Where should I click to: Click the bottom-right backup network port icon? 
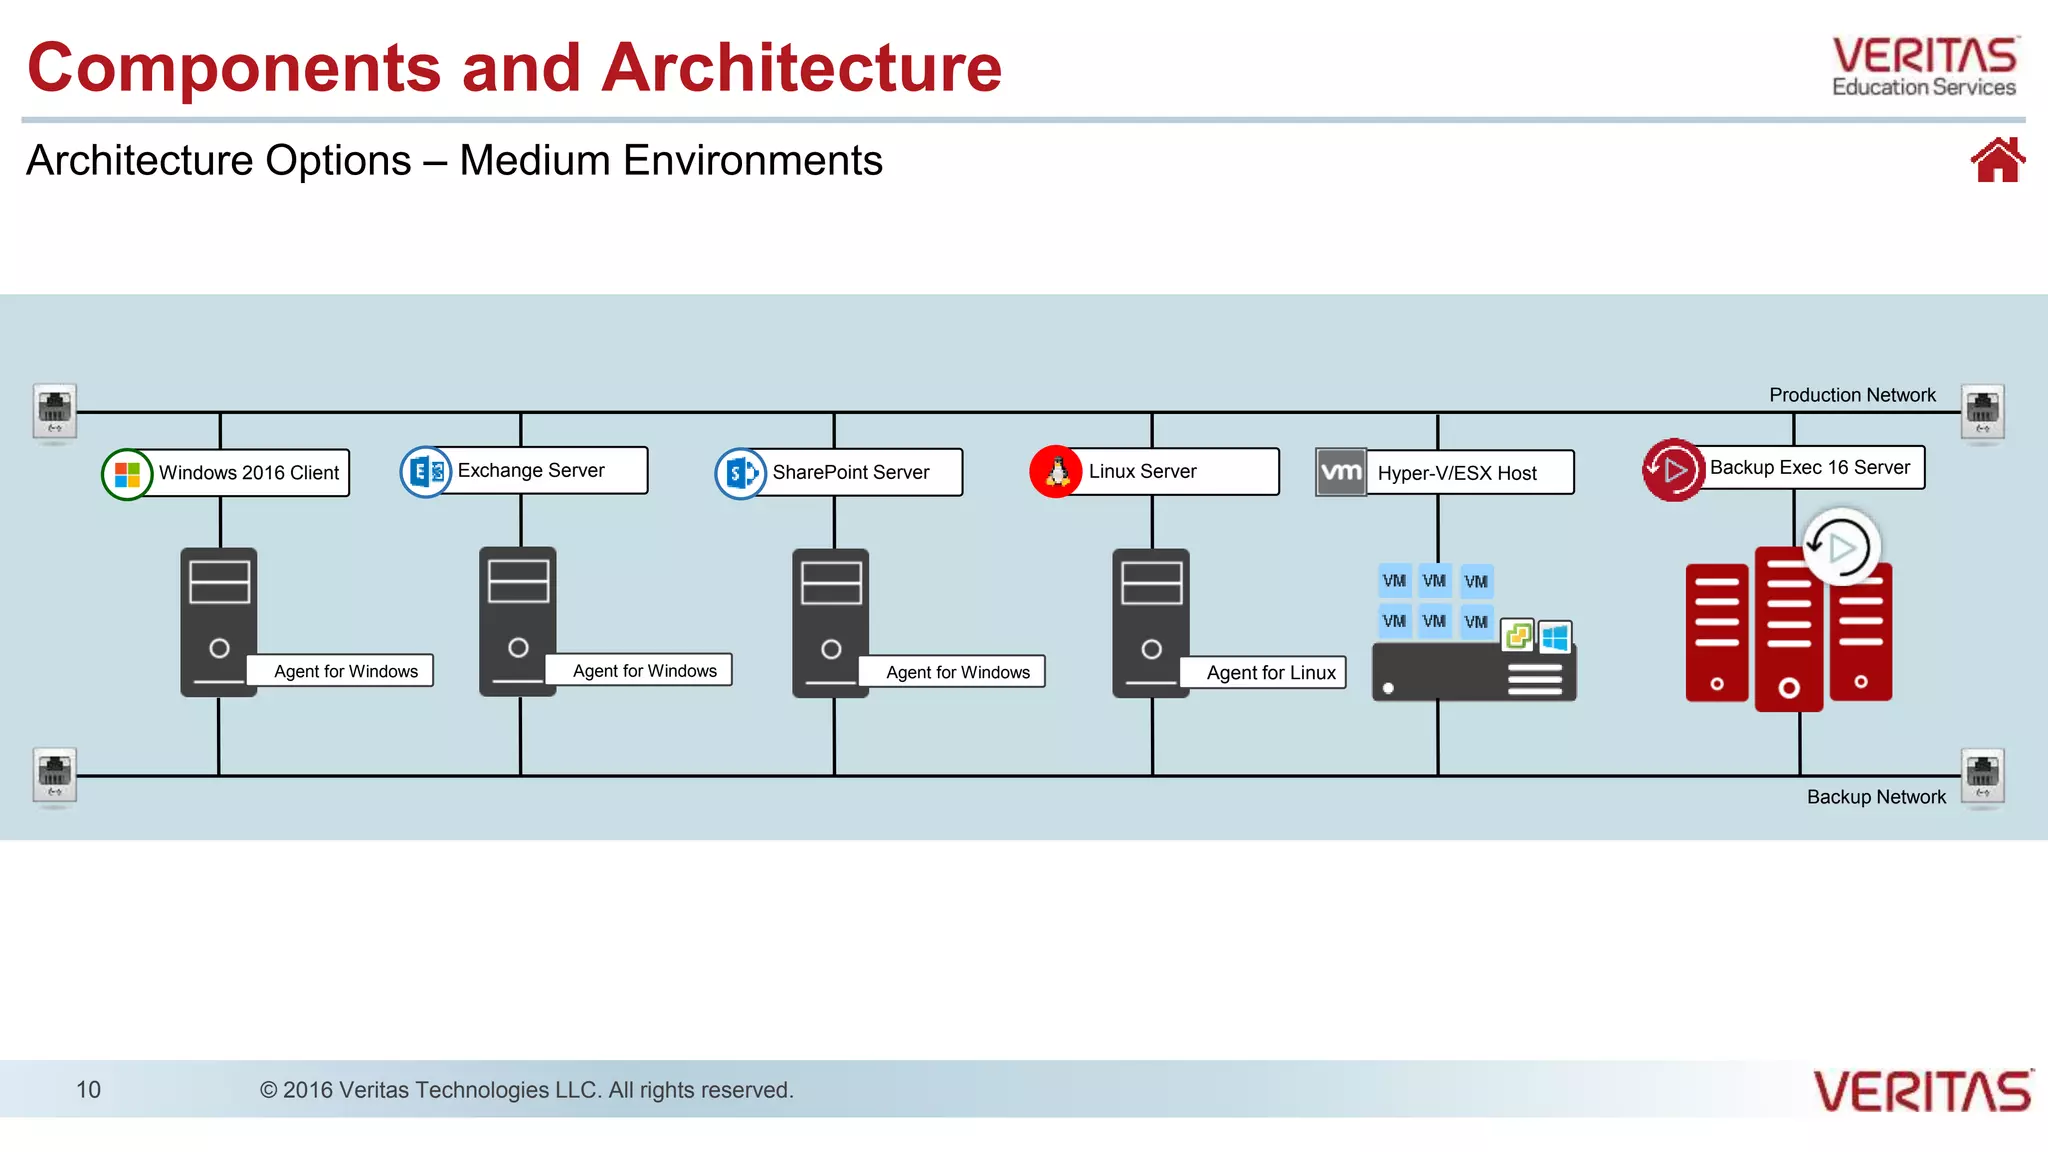pyautogui.click(x=1982, y=775)
